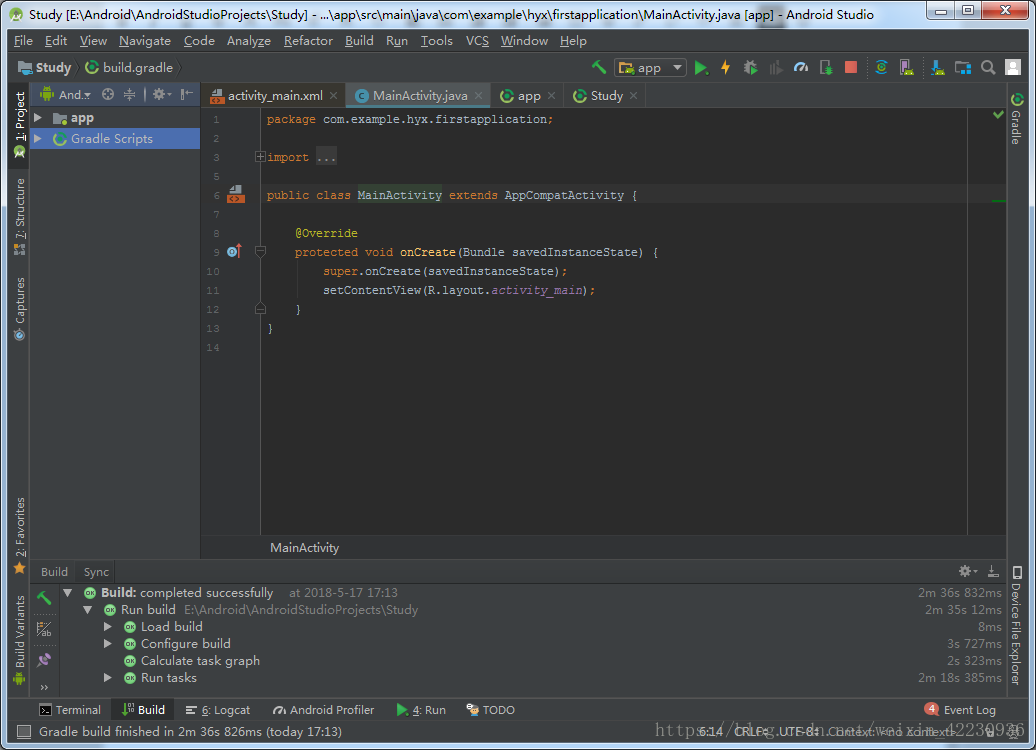Click the collapse all icon in project panel
Image resolution: width=1036 pixels, height=750 pixels.
pyautogui.click(x=130, y=94)
